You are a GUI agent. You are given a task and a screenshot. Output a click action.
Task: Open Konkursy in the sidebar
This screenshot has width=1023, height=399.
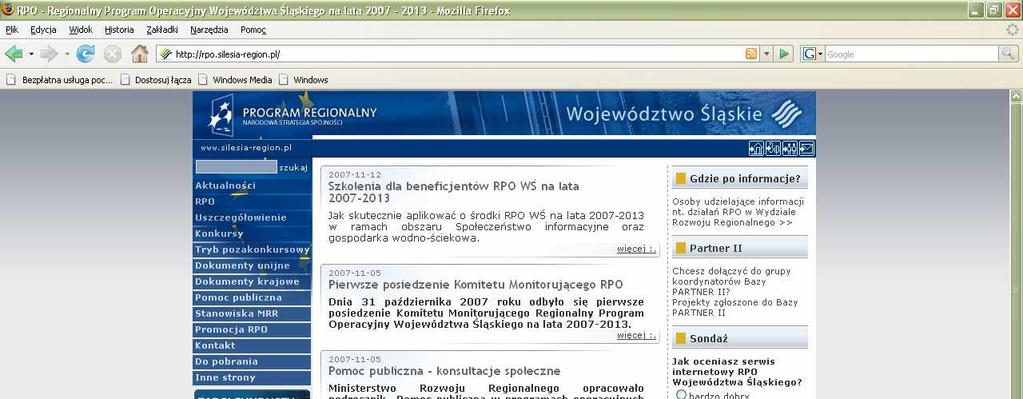pyautogui.click(x=252, y=233)
